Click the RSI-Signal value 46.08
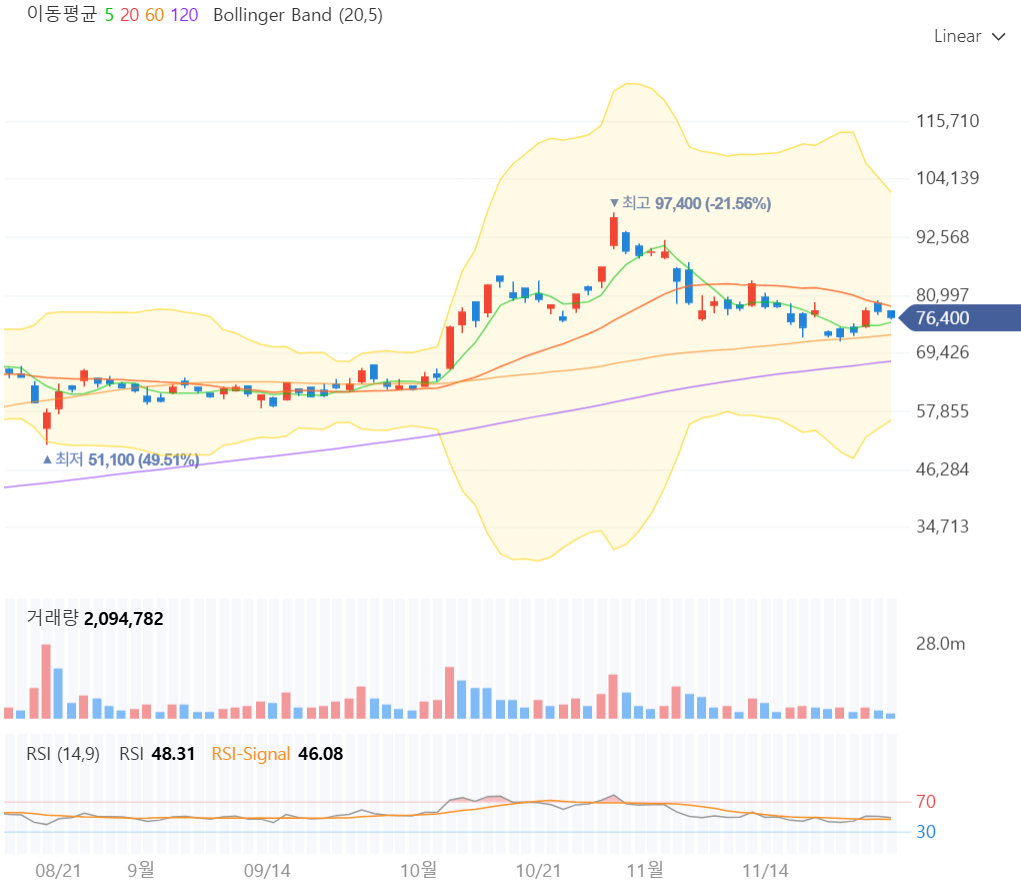This screenshot has height=887, width=1021. pos(320,754)
